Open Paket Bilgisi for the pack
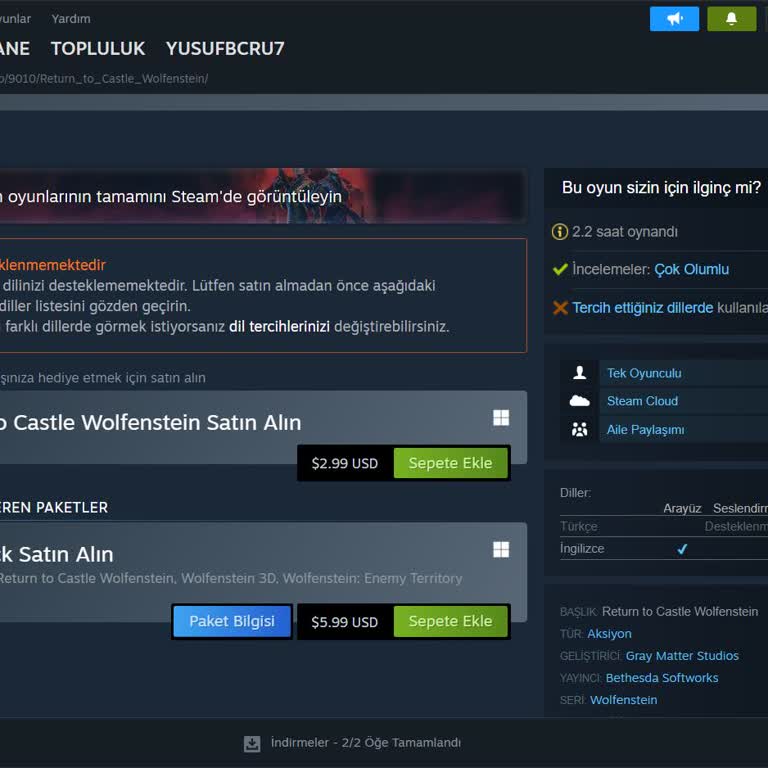This screenshot has width=768, height=768. pos(232,621)
